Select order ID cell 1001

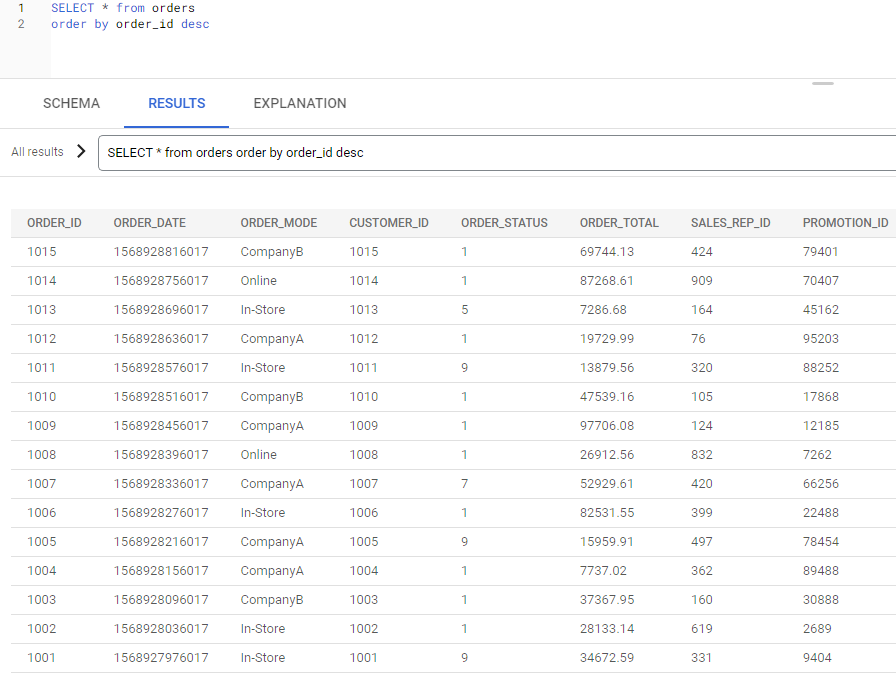click(42, 658)
